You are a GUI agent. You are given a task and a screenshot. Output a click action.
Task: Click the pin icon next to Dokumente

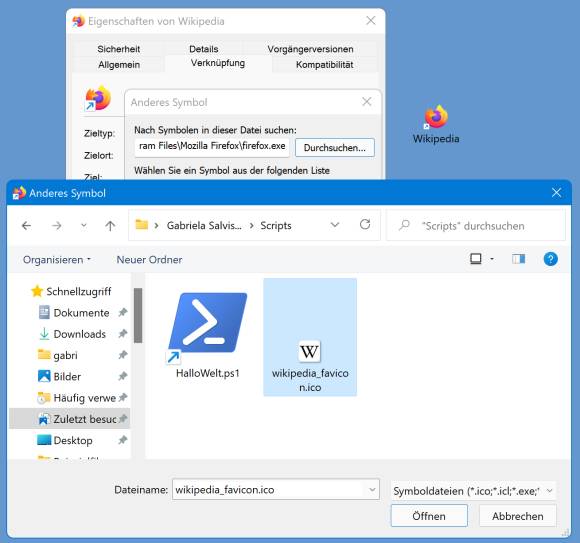pos(123,313)
